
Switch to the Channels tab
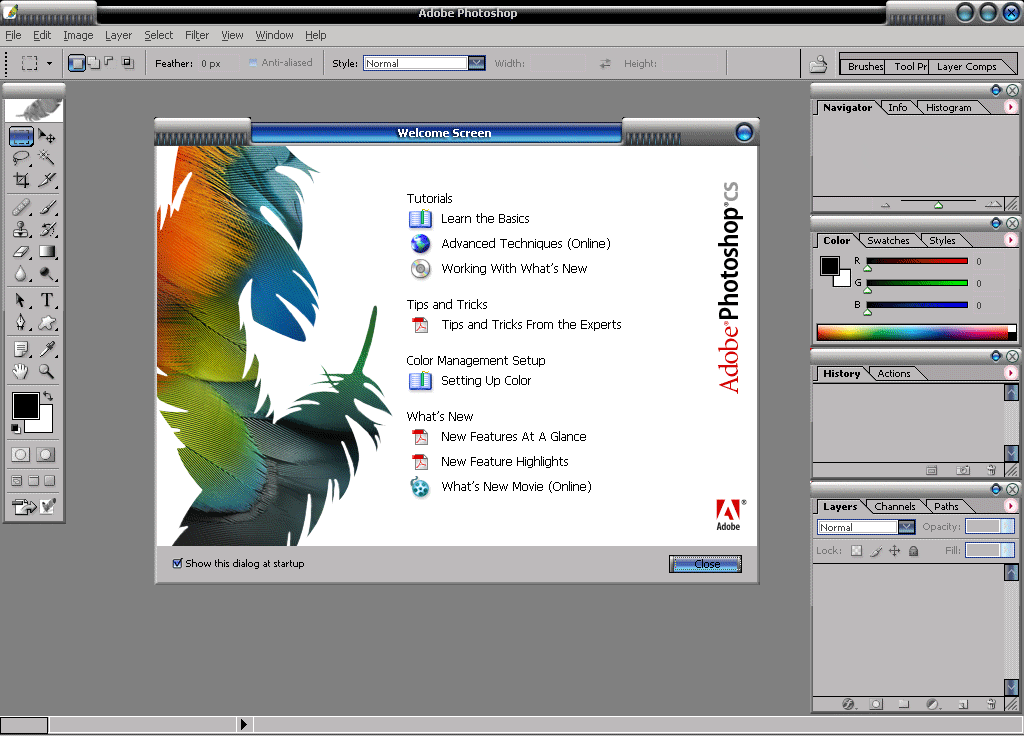click(x=895, y=507)
